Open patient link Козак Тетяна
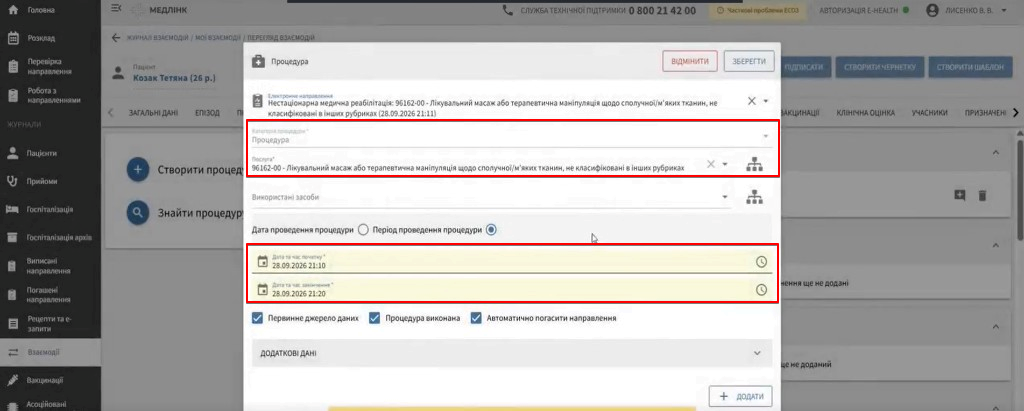 174,78
